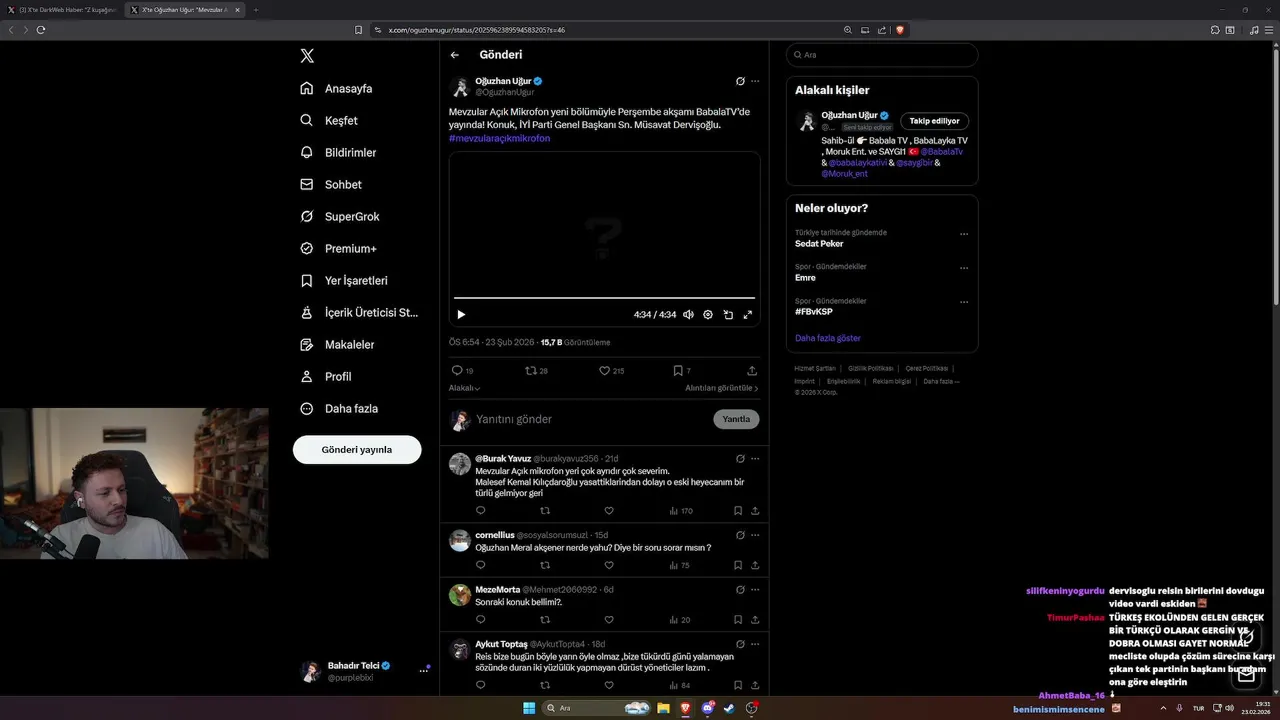Click the taskbar Ara search box

[598, 708]
